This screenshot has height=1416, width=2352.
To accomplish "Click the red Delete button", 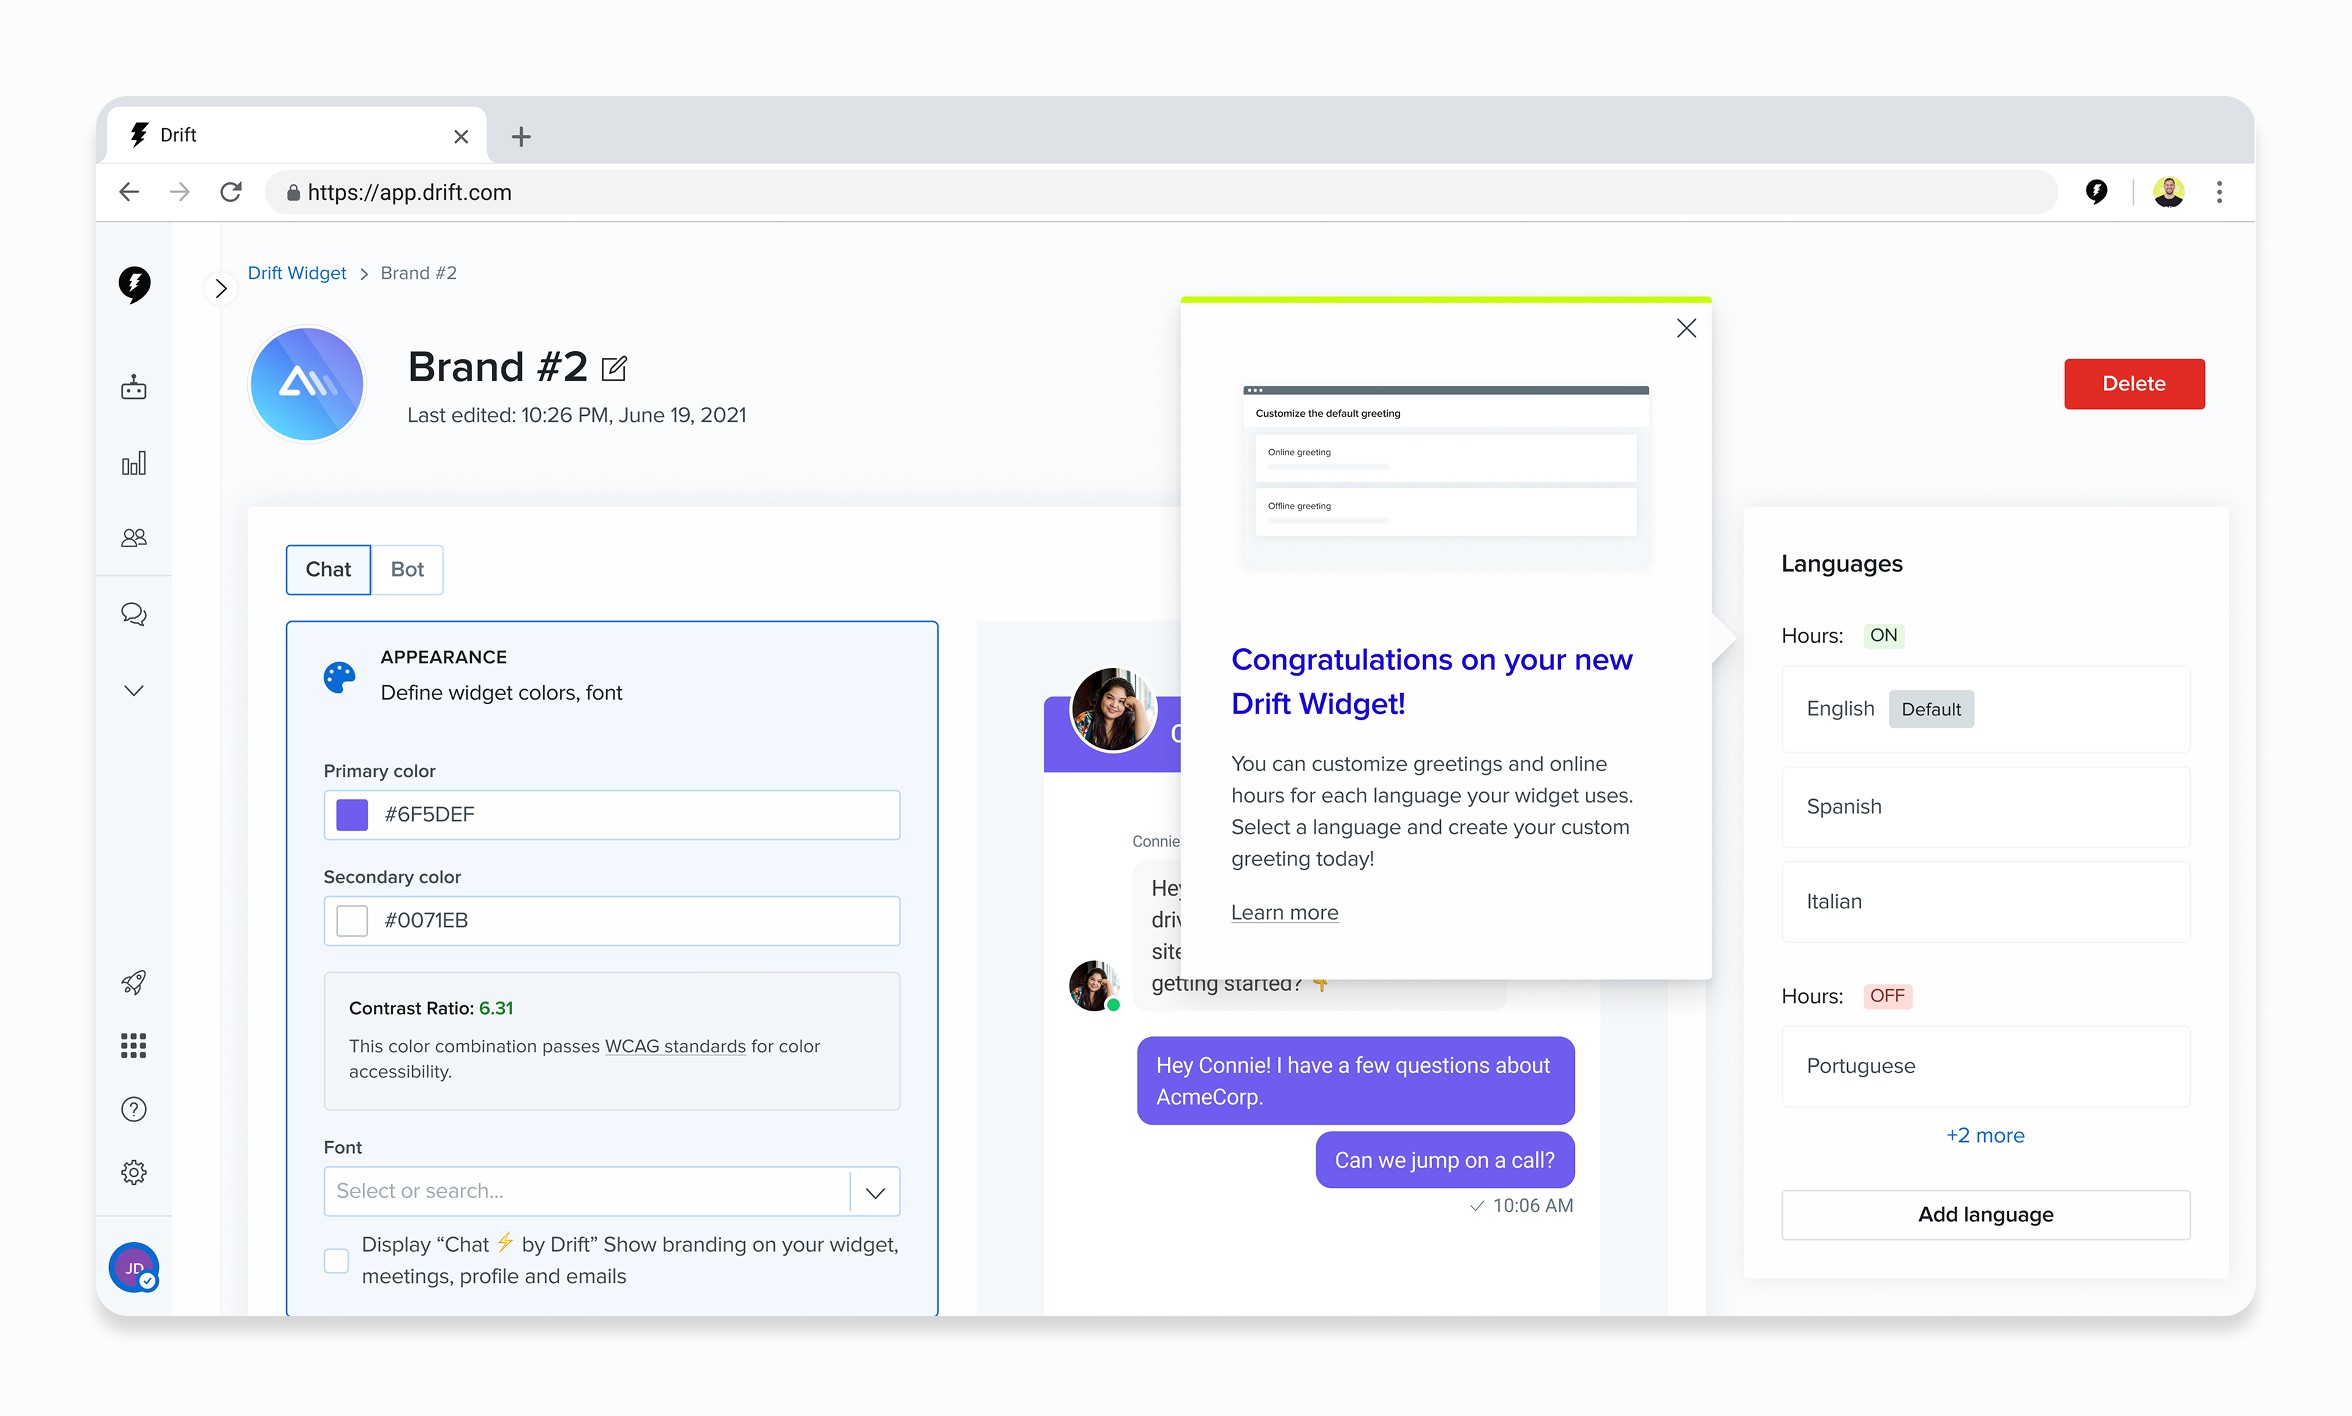I will (x=2133, y=384).
